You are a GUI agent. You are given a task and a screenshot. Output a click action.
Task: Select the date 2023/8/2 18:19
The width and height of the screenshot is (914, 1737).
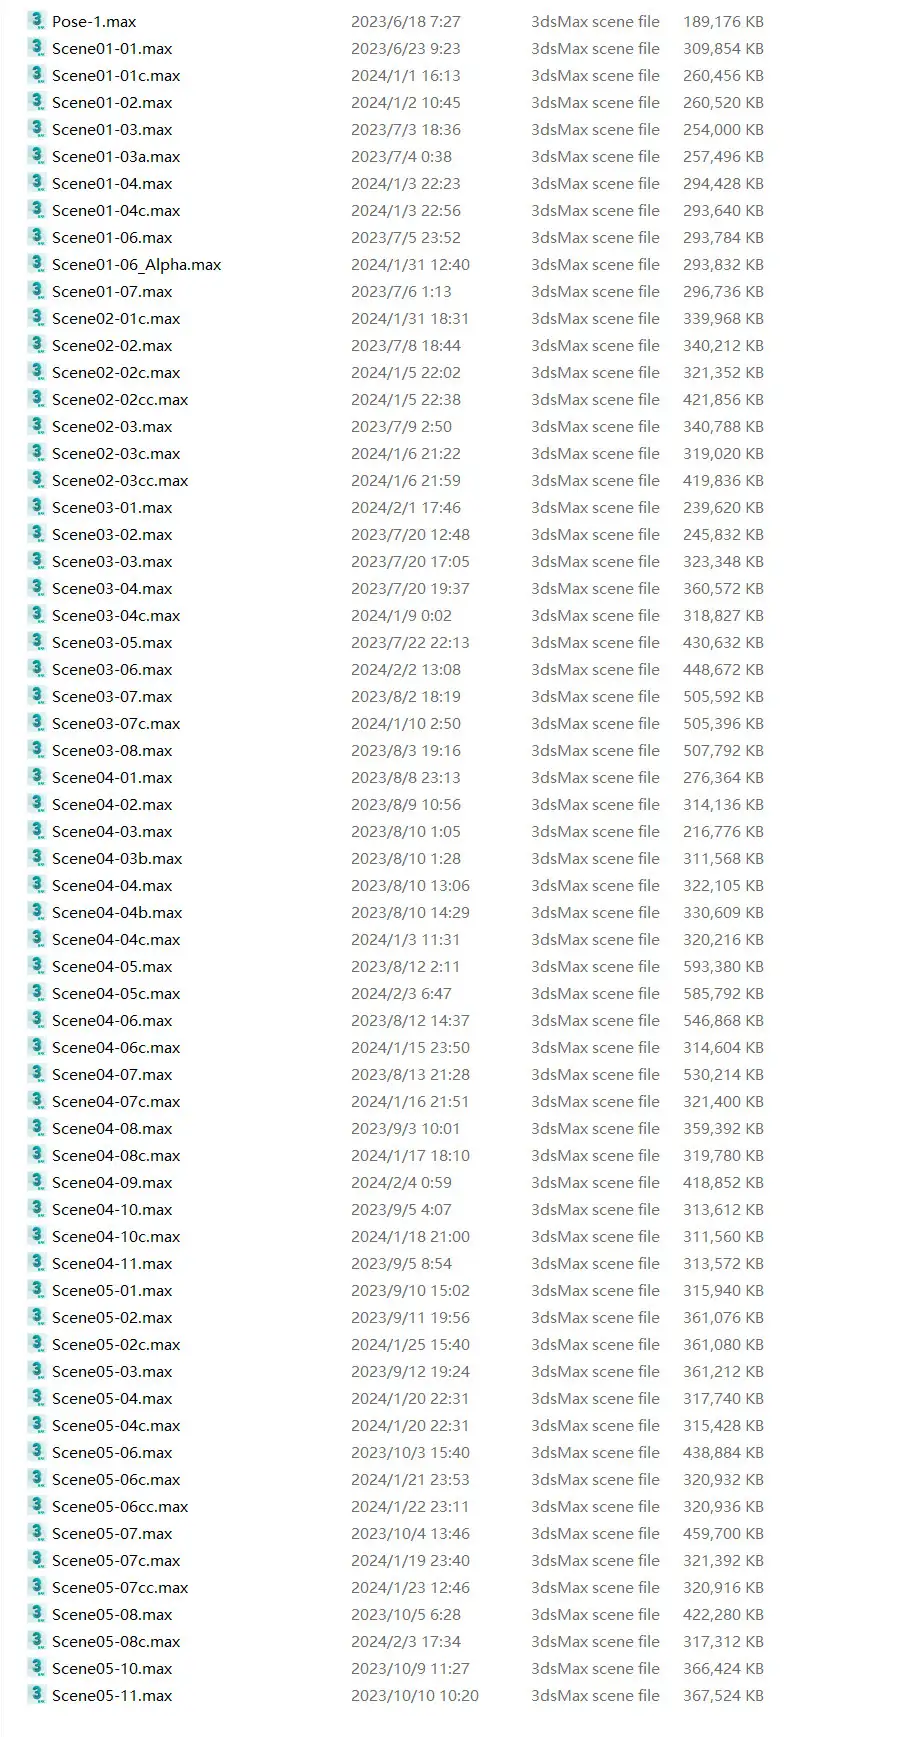click(406, 696)
